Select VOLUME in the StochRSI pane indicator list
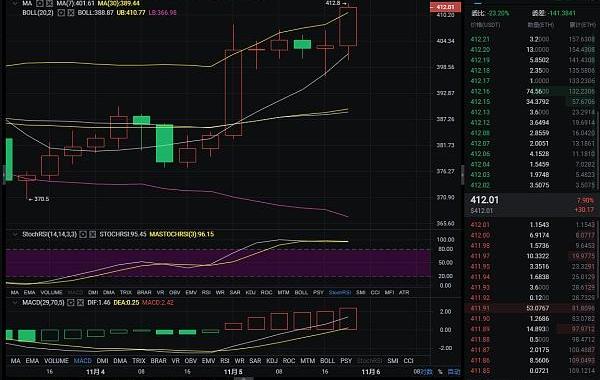Image resolution: width=600 pixels, height=380 pixels. click(x=51, y=292)
